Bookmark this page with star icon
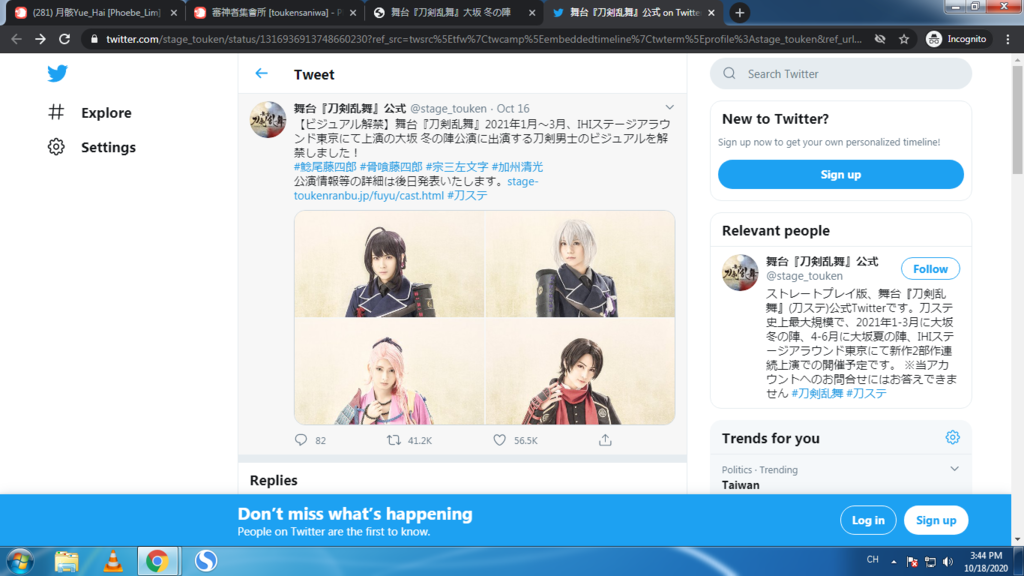This screenshot has height=576, width=1024. (x=904, y=39)
